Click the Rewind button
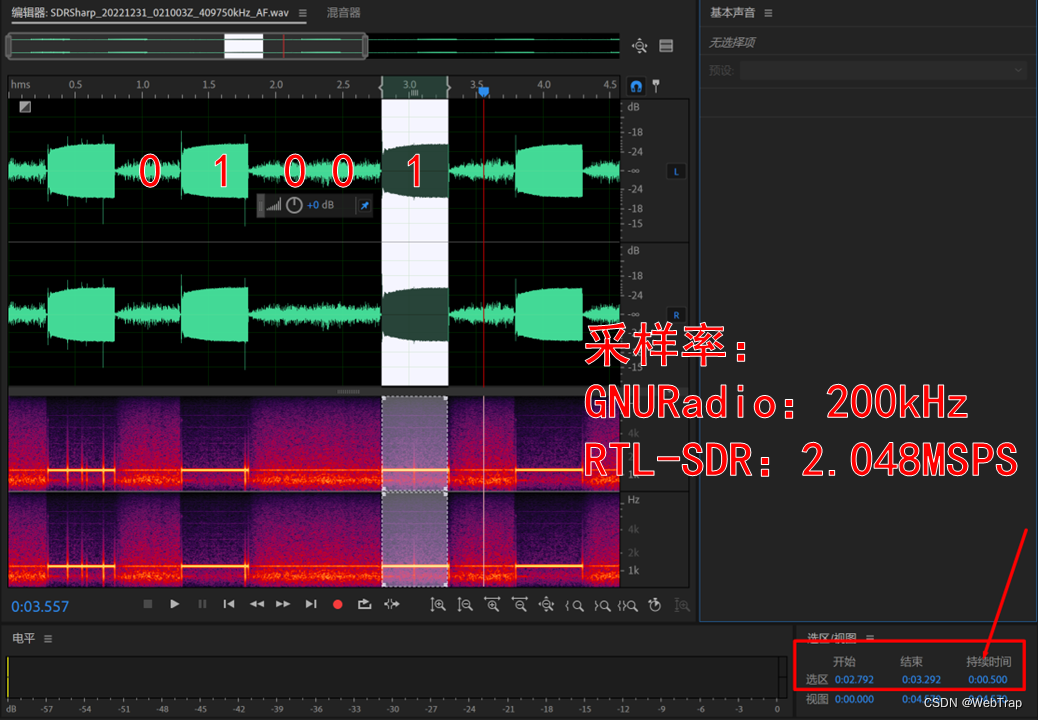 [256, 604]
